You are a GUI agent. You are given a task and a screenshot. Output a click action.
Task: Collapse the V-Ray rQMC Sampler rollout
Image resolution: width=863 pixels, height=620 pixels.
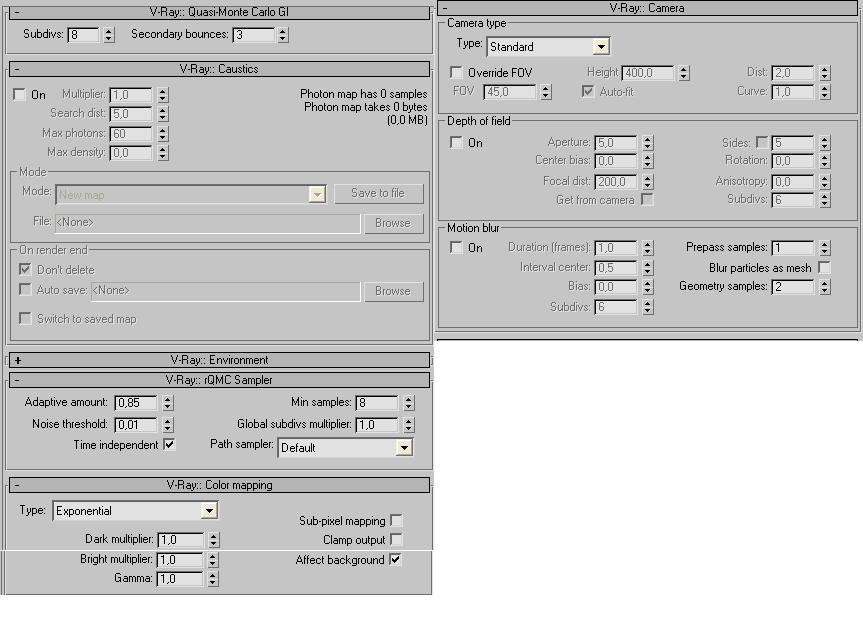tap(219, 380)
